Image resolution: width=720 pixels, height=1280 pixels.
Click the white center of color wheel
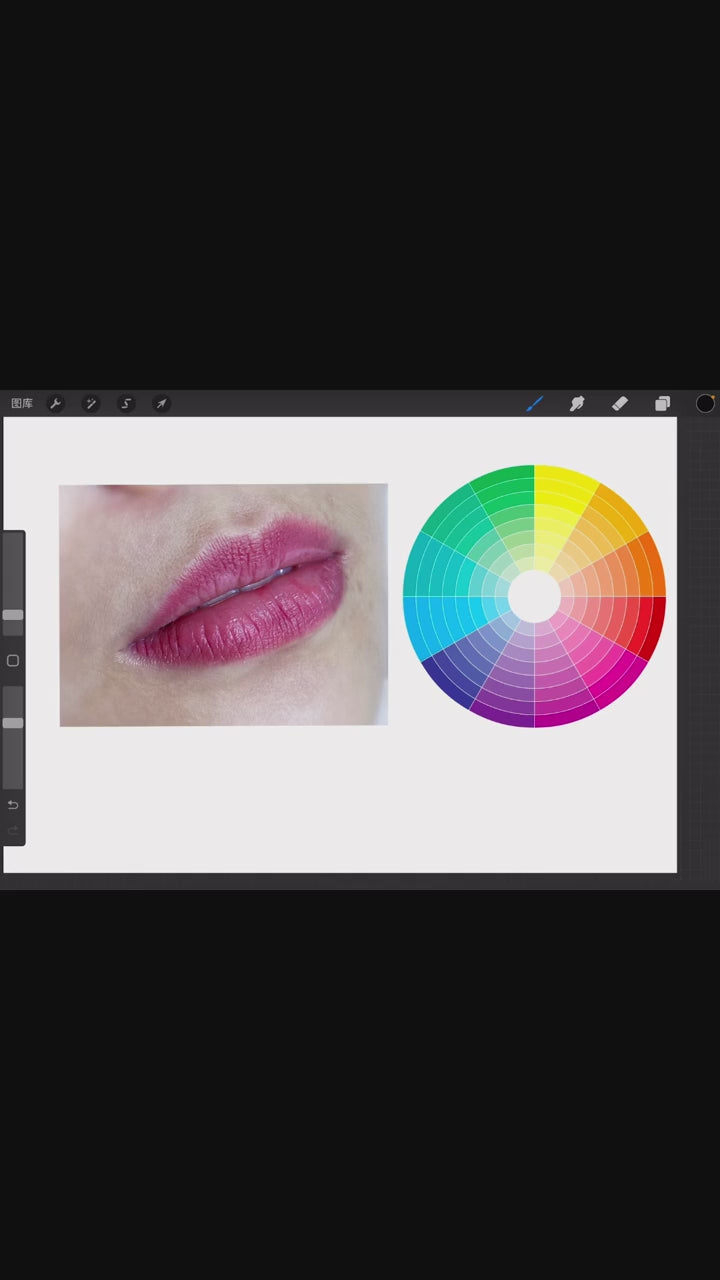click(534, 596)
